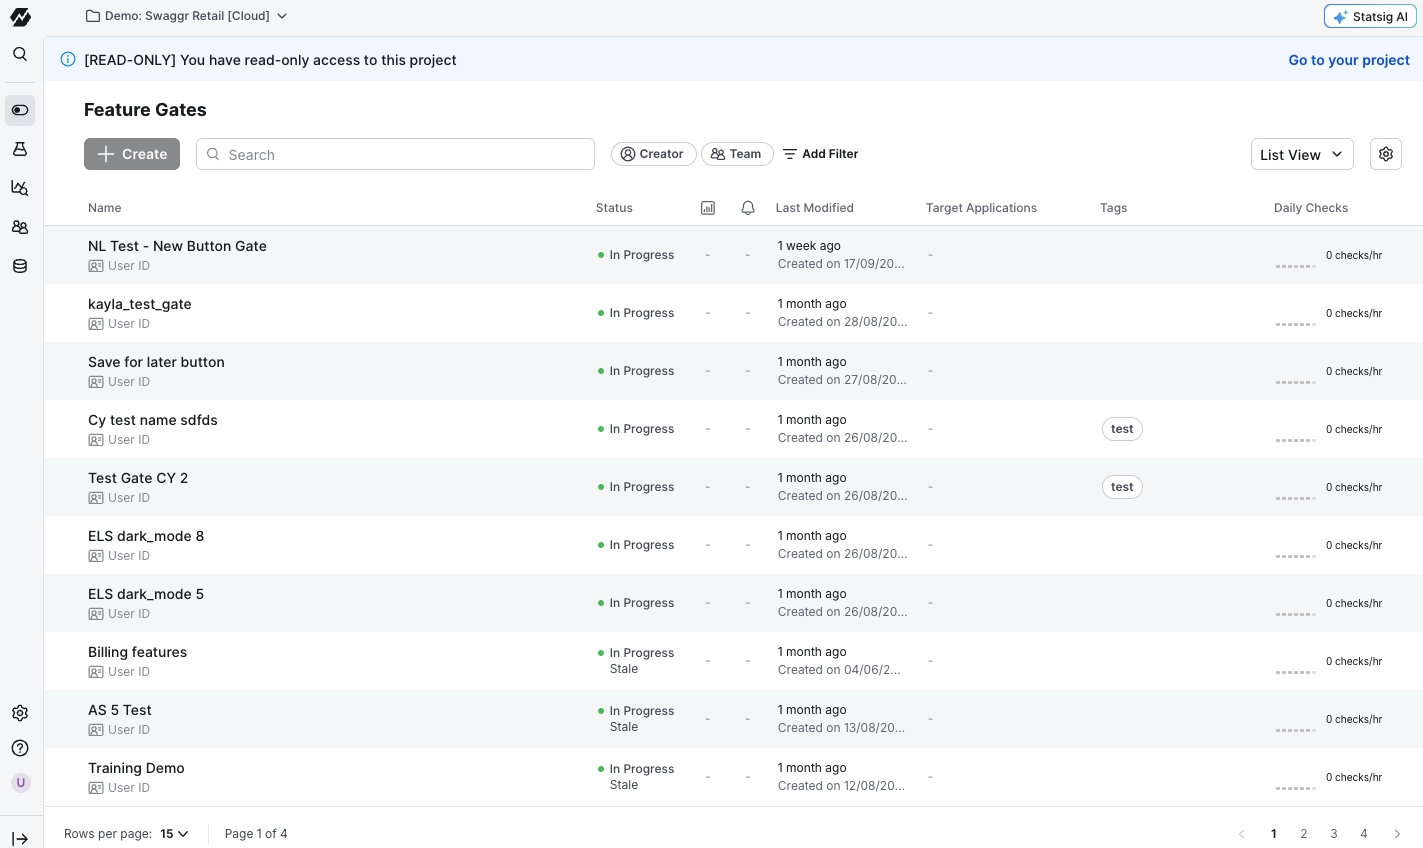
Task: Sort by the Last Modified column header
Action: click(x=814, y=208)
